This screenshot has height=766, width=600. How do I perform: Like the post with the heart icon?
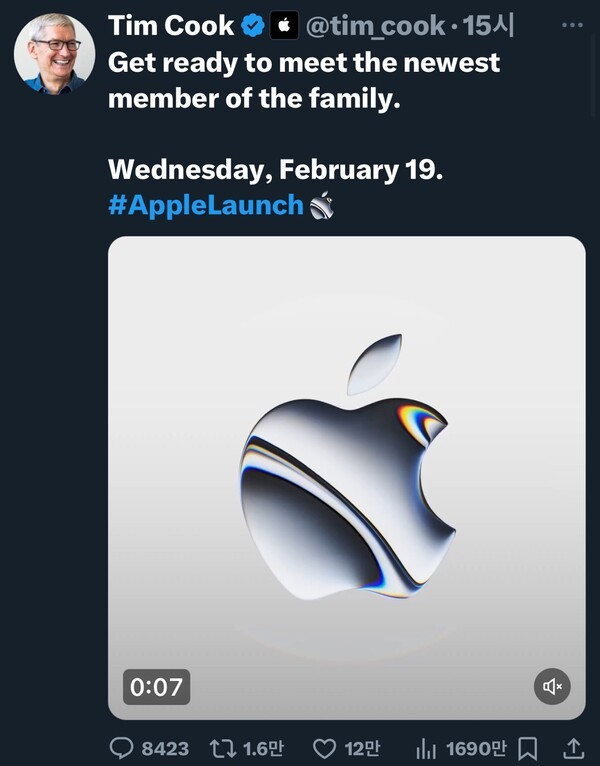click(x=324, y=747)
